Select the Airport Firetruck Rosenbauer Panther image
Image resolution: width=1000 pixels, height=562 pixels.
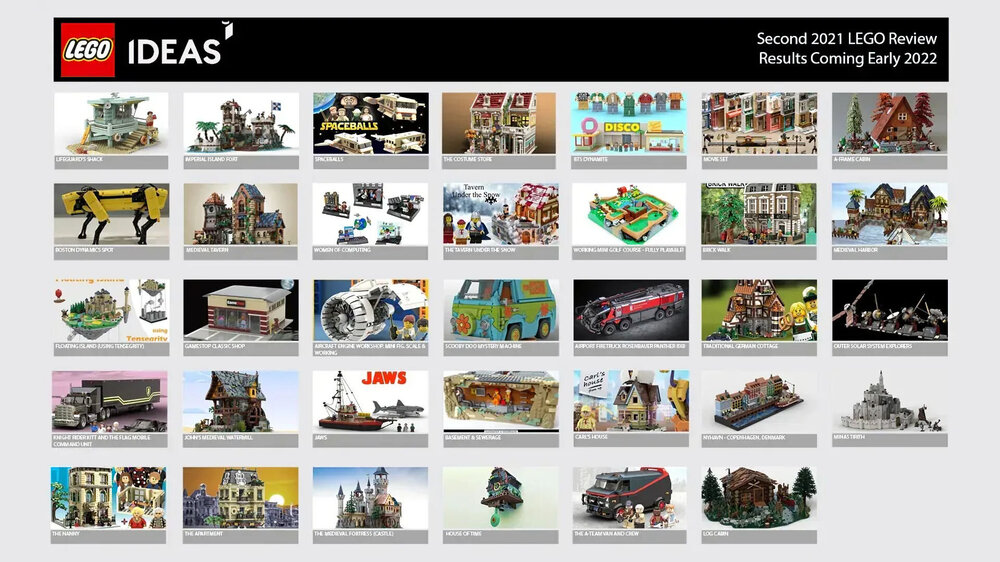pos(631,310)
